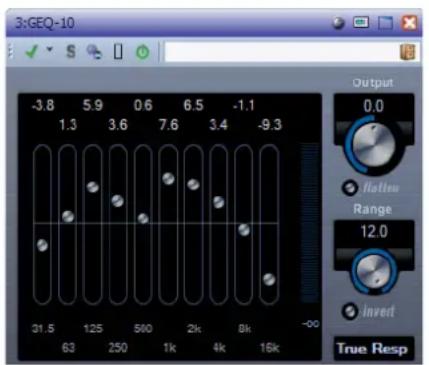Screen dimensions: 429x365
Task: Click the 500 Hz band slider handle
Action: (x=143, y=219)
